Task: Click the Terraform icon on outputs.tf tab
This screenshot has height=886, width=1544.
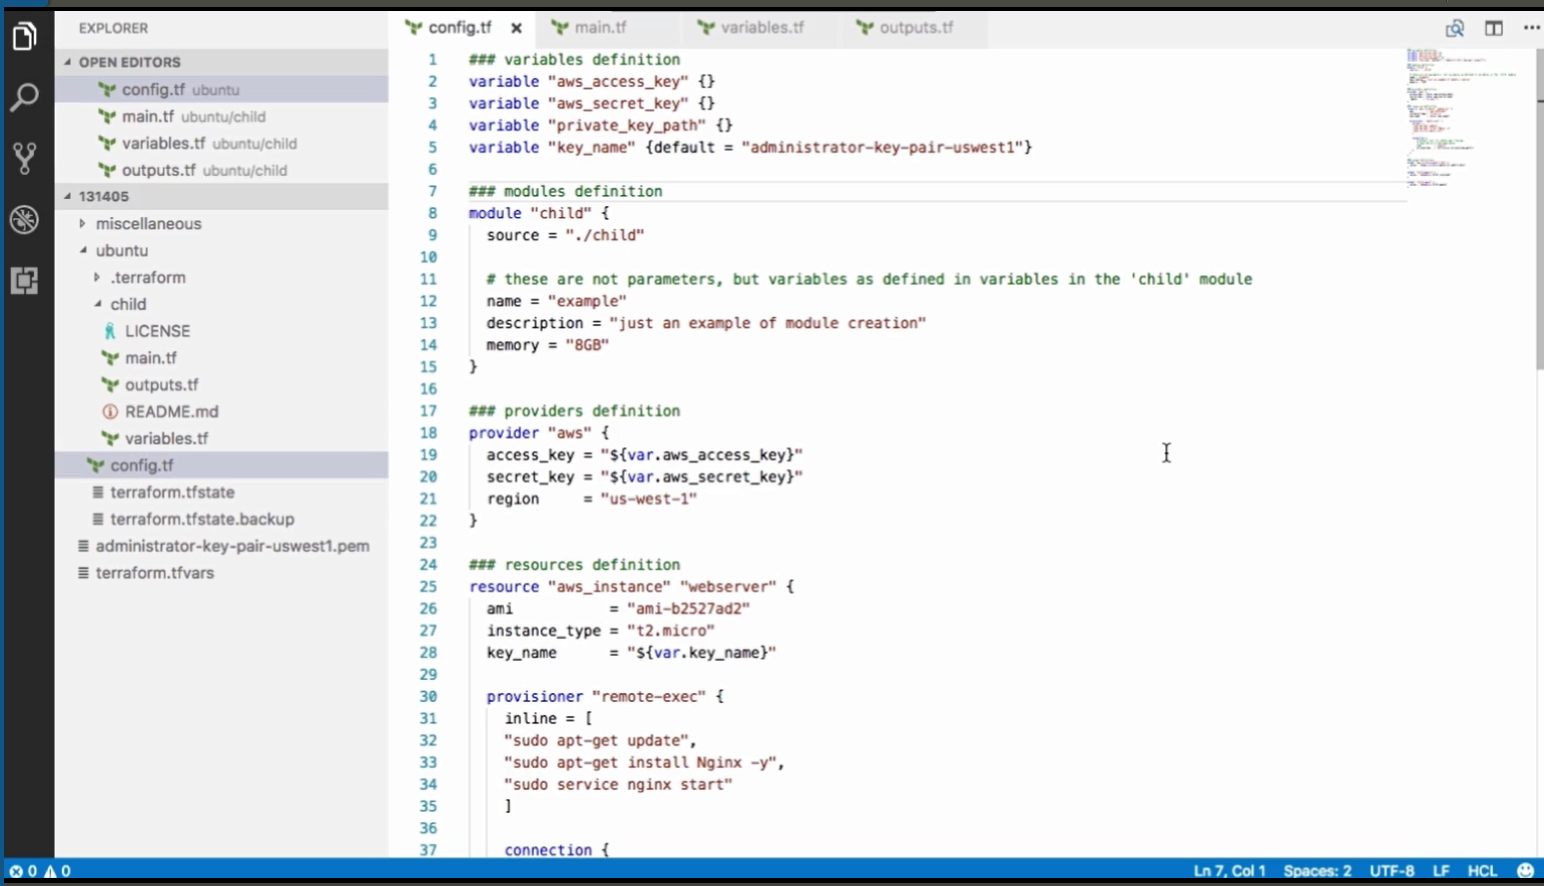Action: [865, 28]
